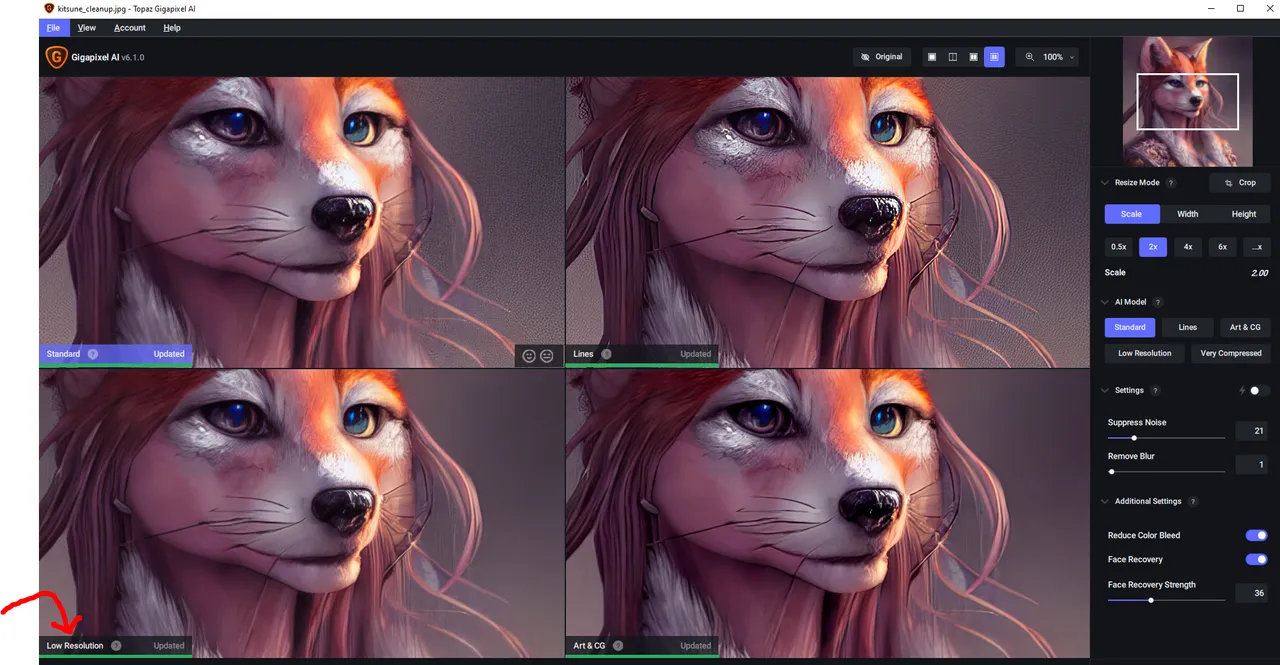Image resolution: width=1280 pixels, height=665 pixels.
Task: Click the Scale value 2.00
Action: [x=1259, y=273]
